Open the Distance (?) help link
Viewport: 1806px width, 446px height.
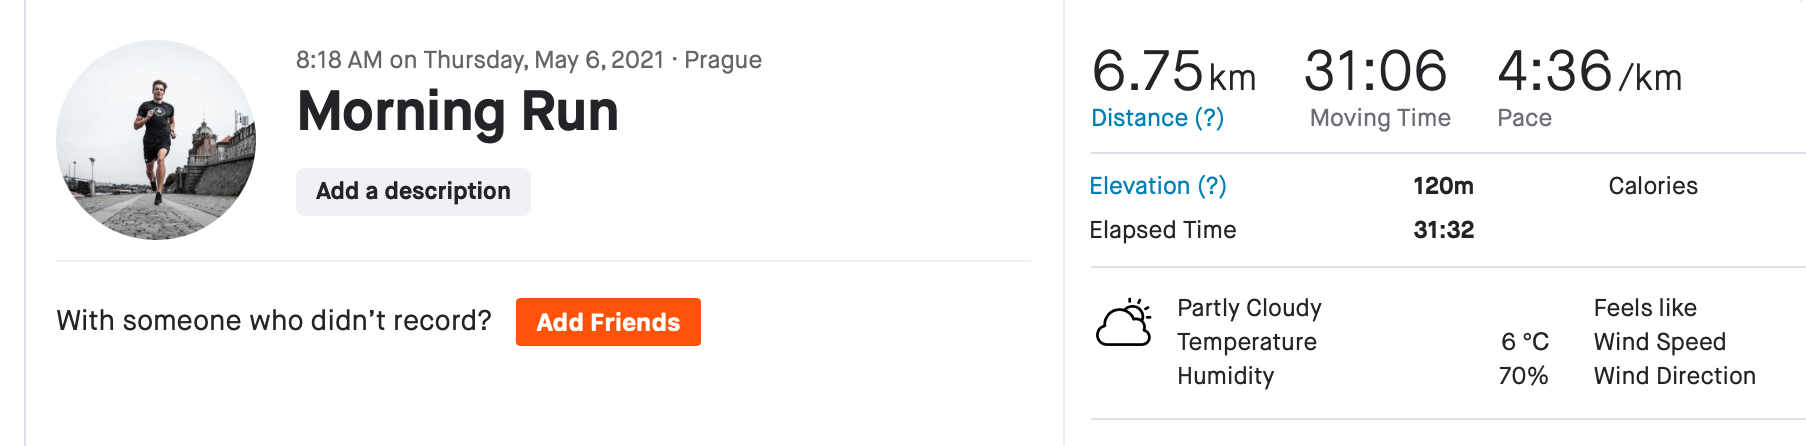click(1157, 118)
